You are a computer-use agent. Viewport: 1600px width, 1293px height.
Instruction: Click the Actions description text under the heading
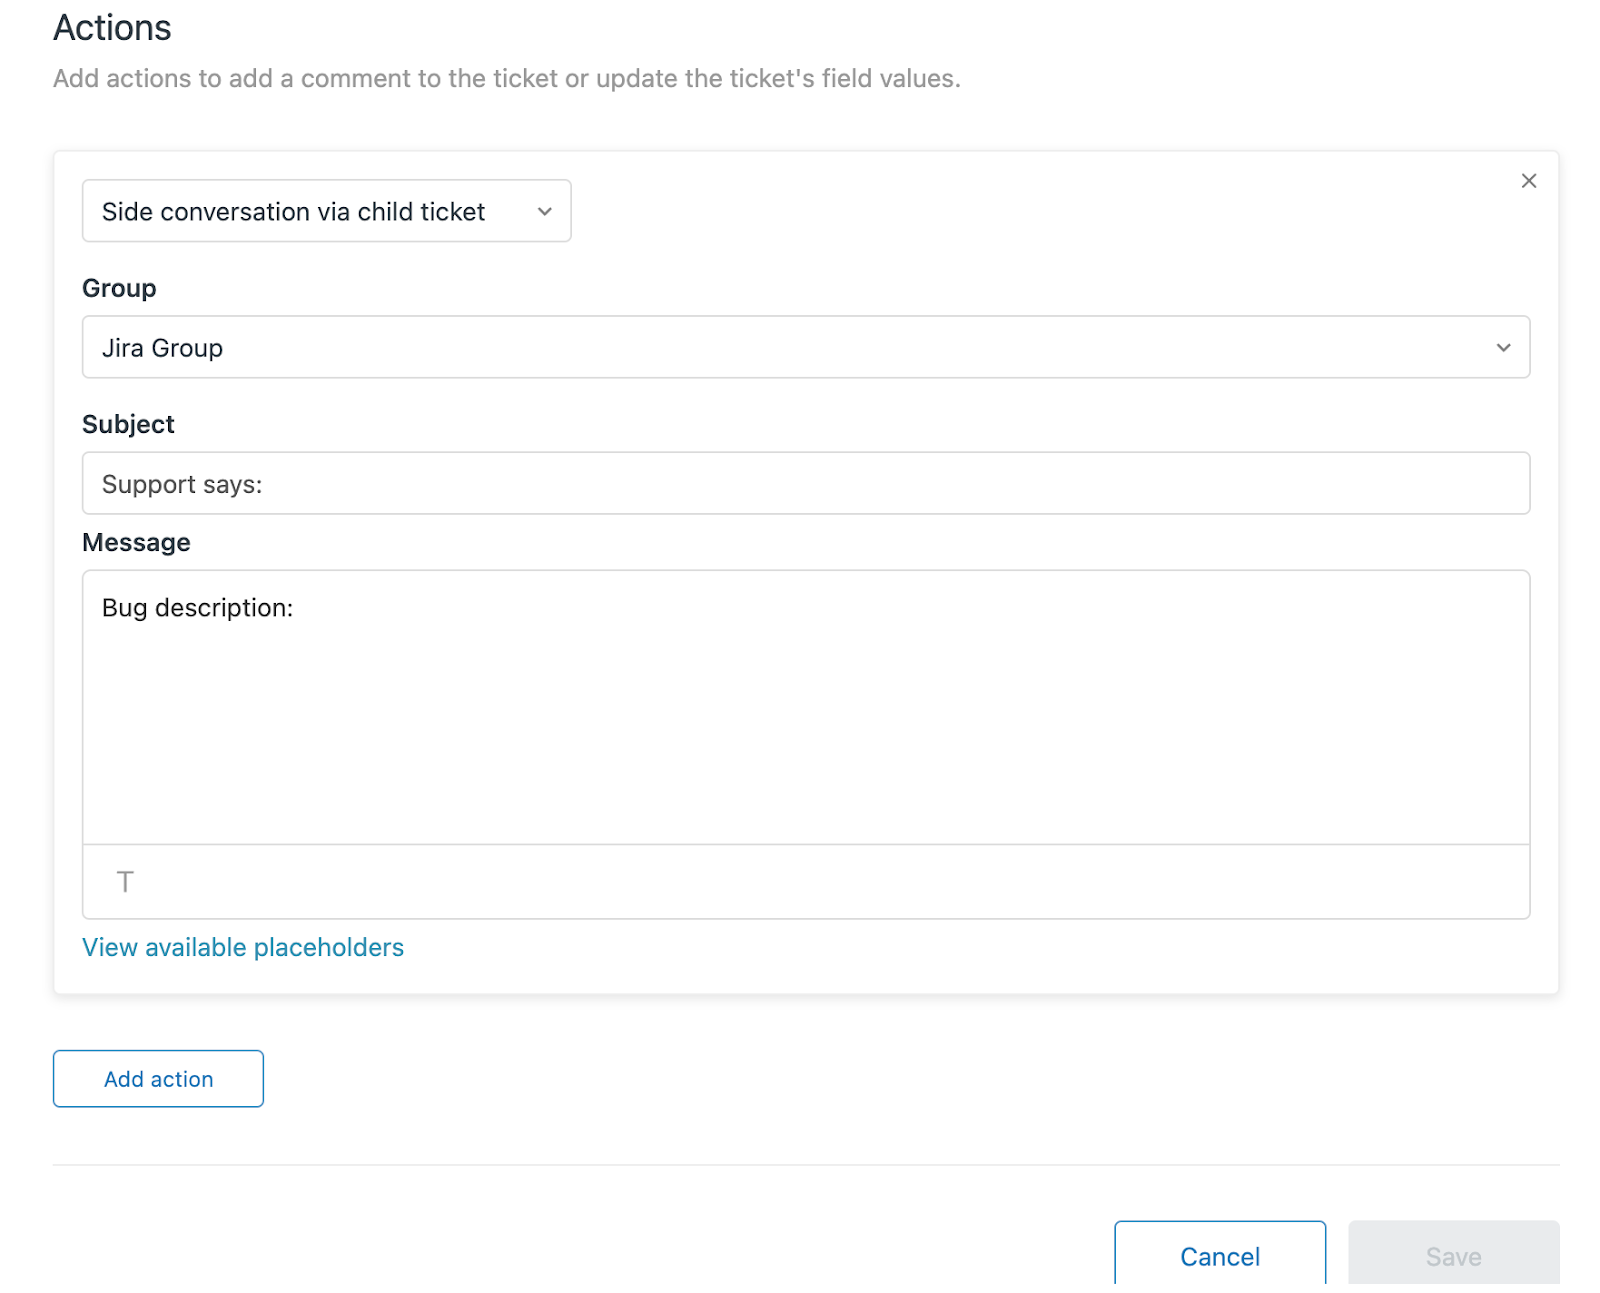(506, 78)
